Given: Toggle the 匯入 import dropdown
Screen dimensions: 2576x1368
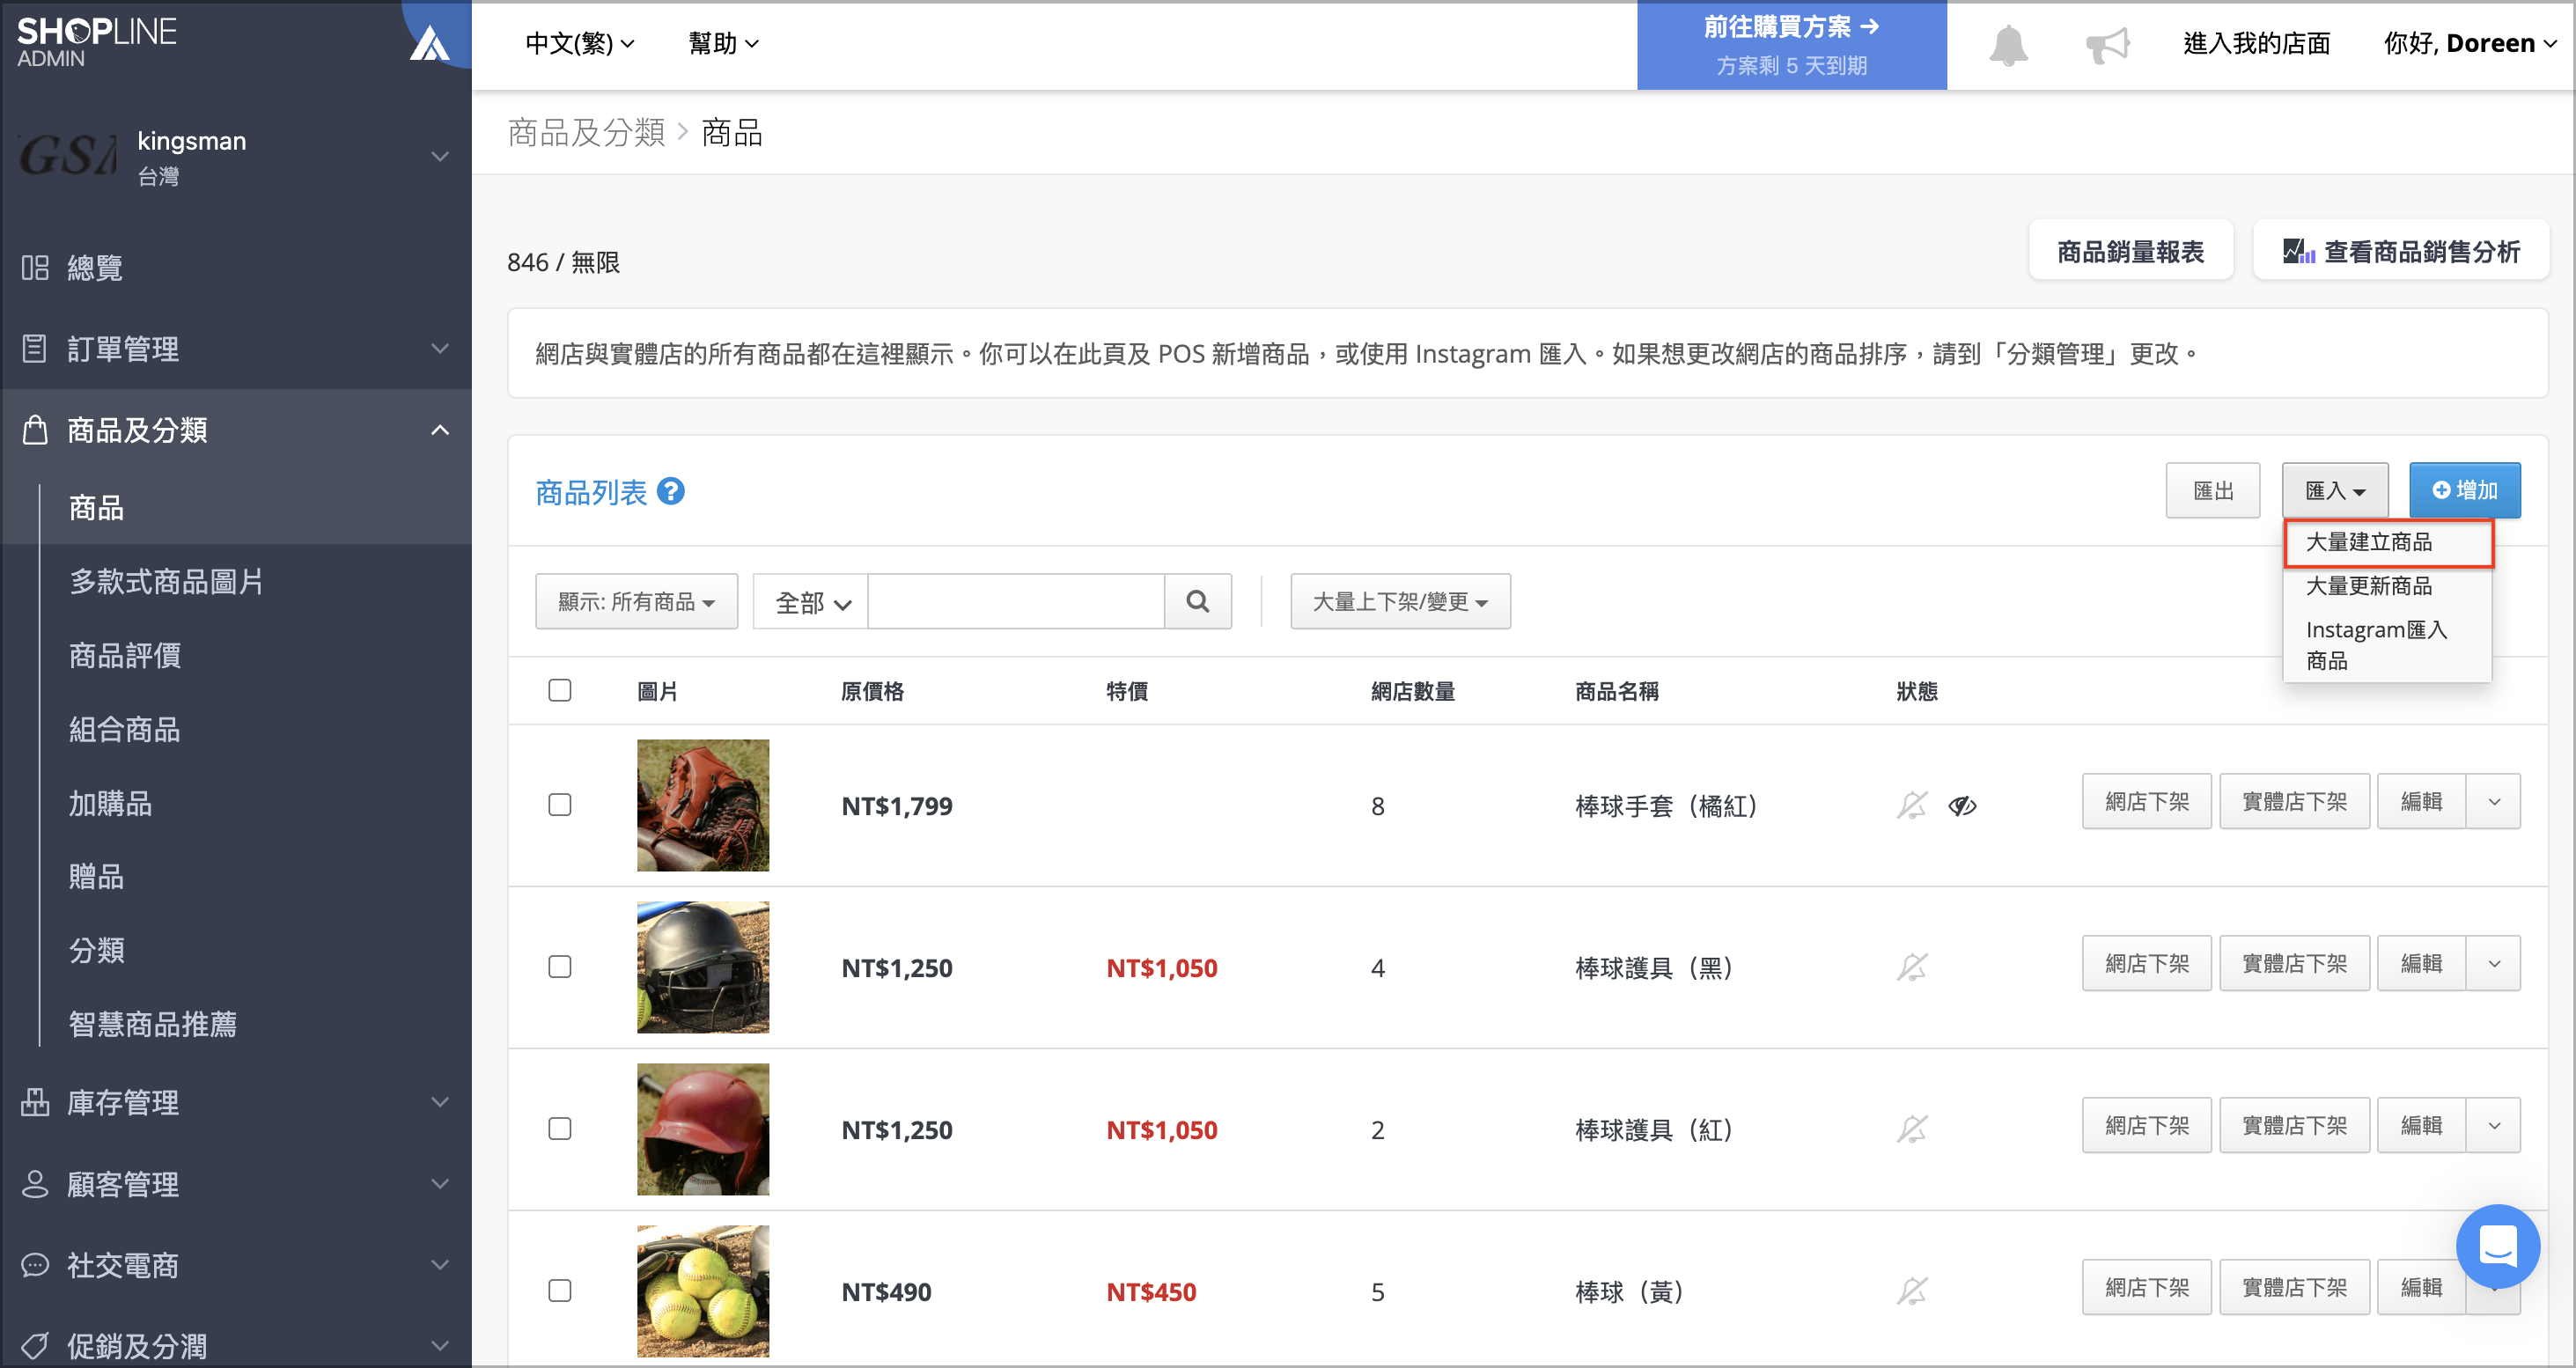Looking at the screenshot, I should (x=2335, y=490).
